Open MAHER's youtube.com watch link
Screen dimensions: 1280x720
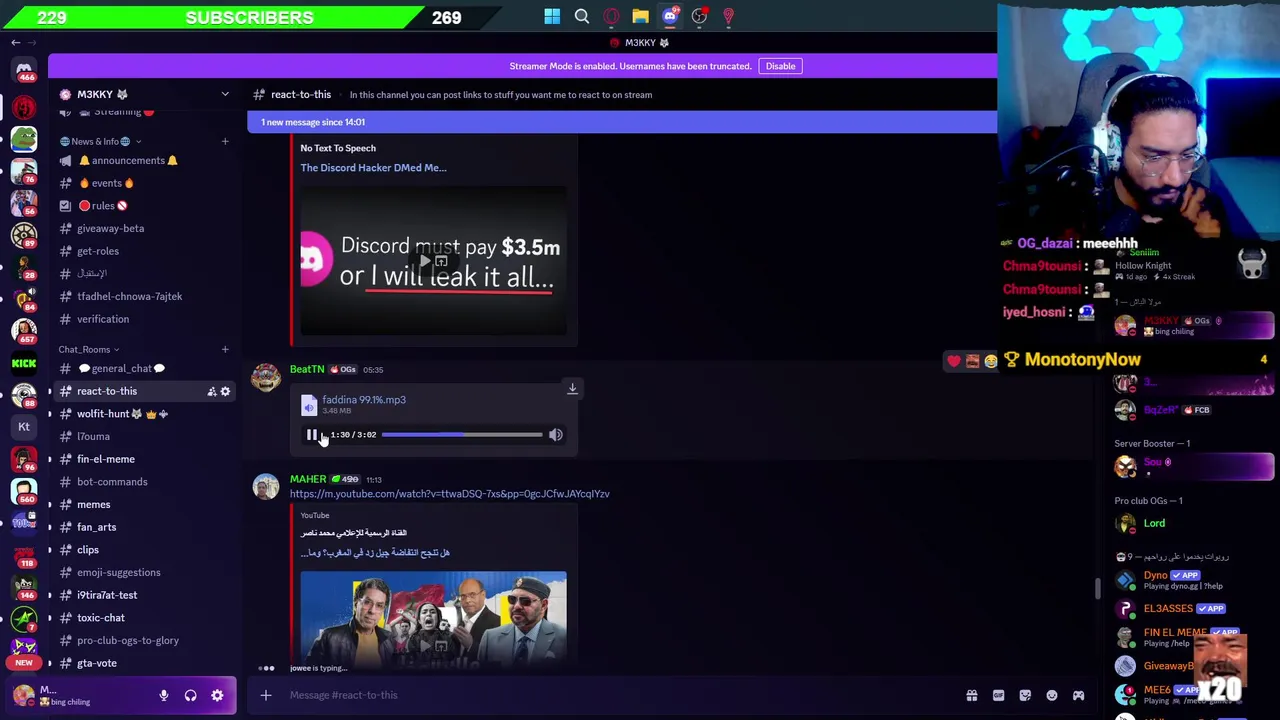point(449,494)
